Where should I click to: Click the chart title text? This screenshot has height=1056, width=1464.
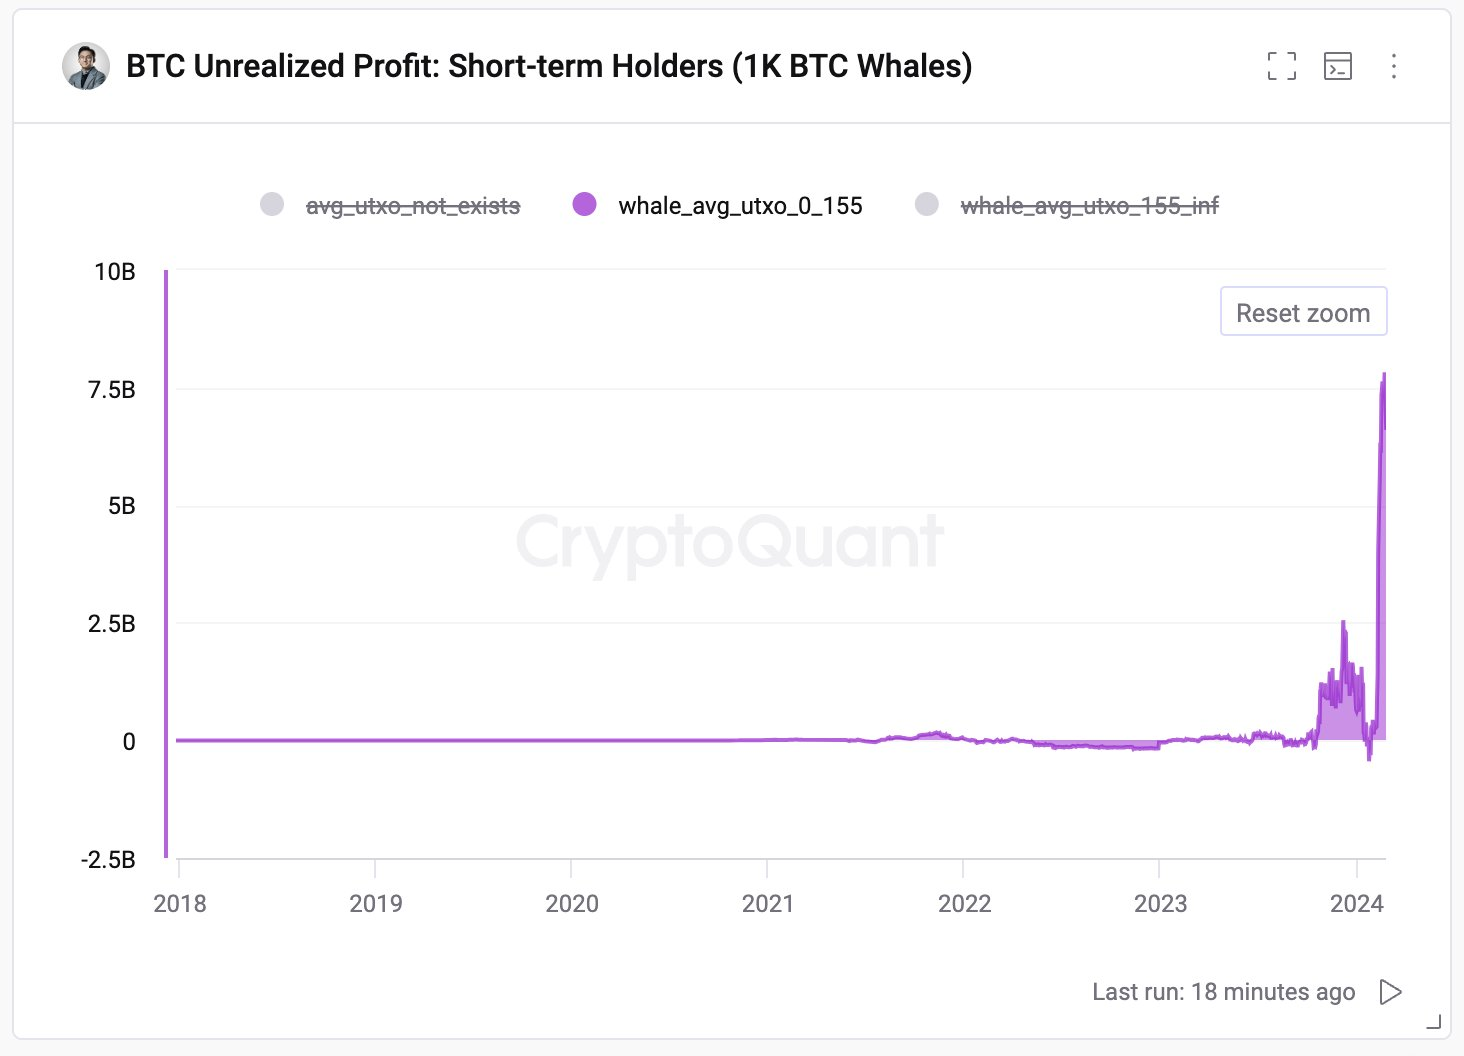click(x=549, y=66)
